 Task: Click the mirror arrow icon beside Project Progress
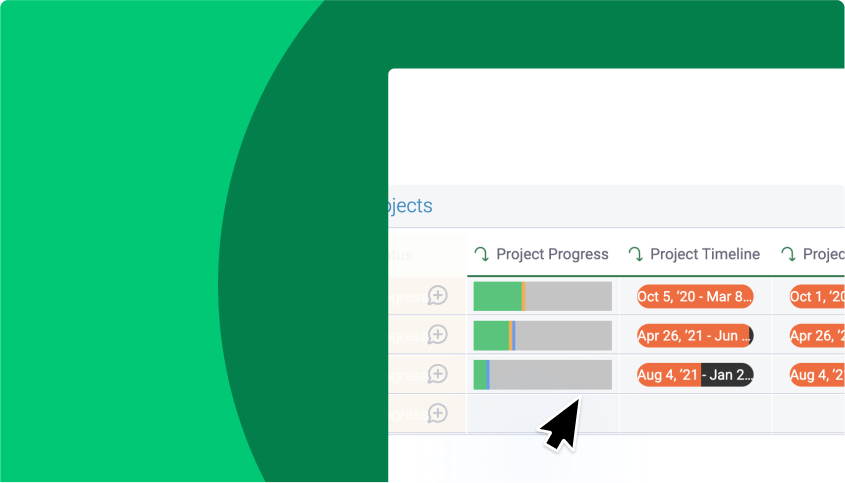tap(481, 254)
